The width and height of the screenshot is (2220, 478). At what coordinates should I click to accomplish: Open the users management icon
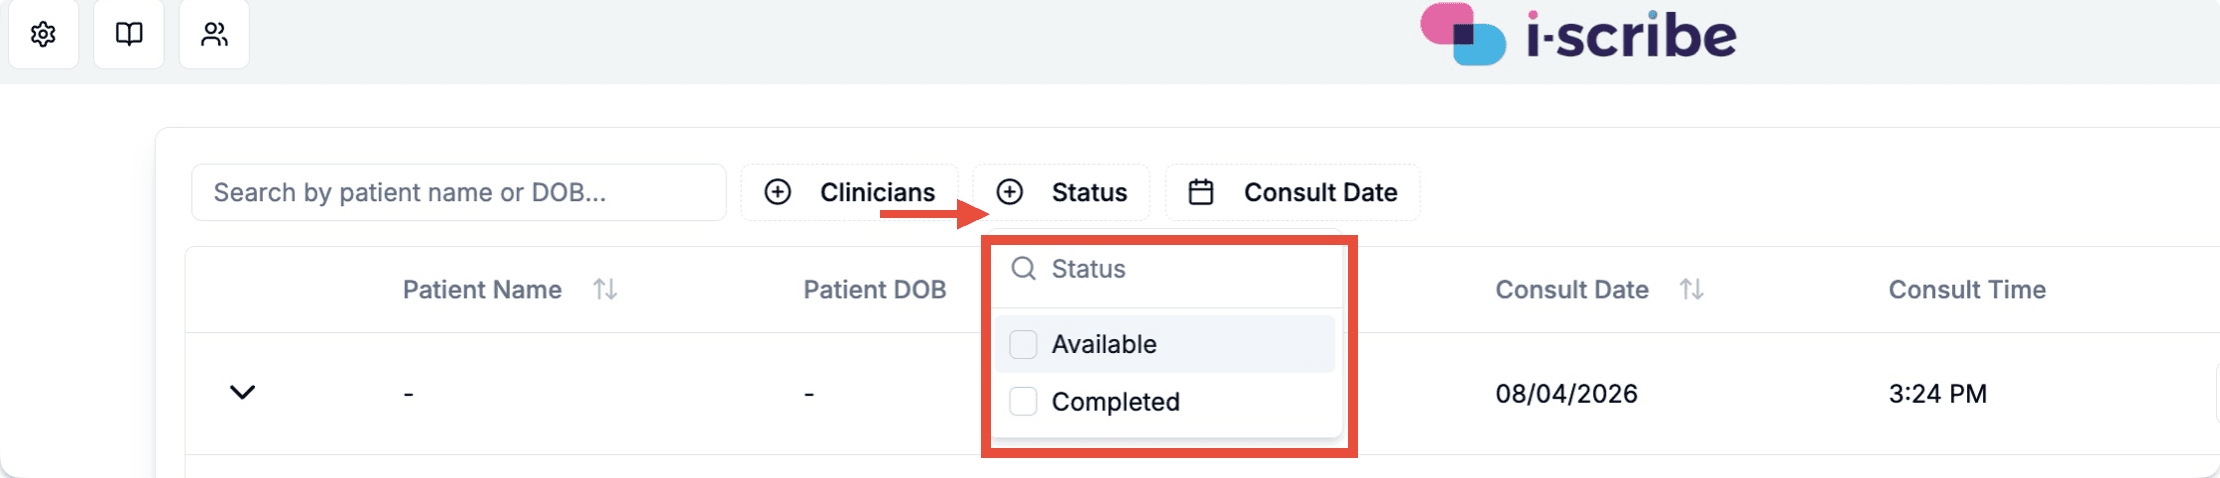point(214,34)
